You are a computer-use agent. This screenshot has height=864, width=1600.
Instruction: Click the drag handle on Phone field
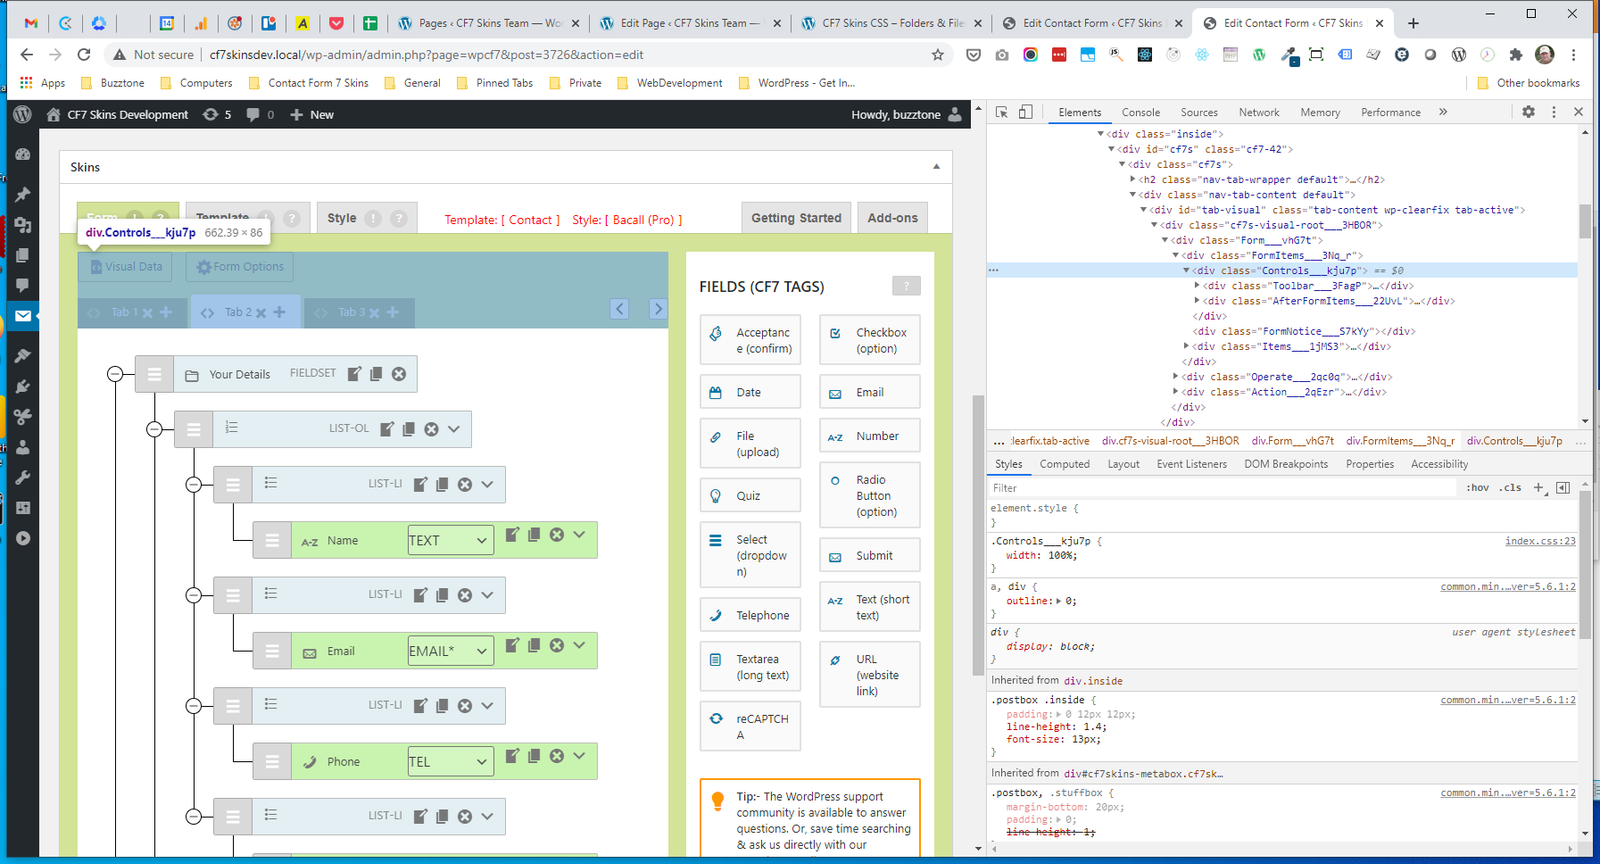click(x=272, y=762)
